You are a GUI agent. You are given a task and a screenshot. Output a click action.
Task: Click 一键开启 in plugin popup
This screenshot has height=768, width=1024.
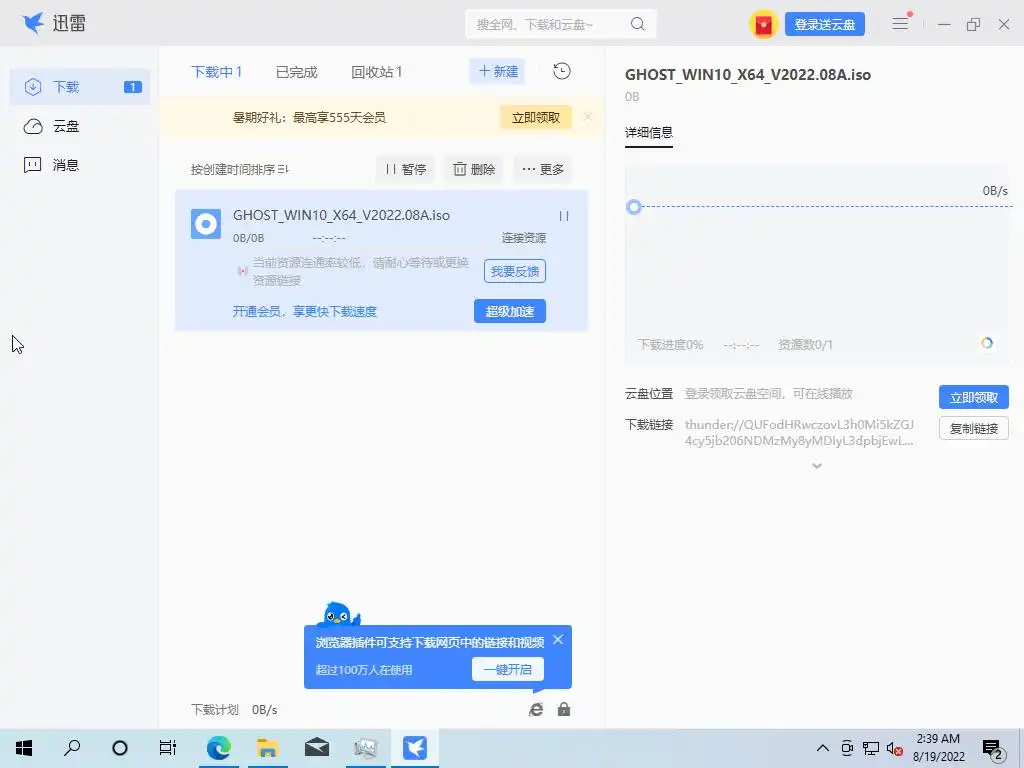(x=508, y=669)
